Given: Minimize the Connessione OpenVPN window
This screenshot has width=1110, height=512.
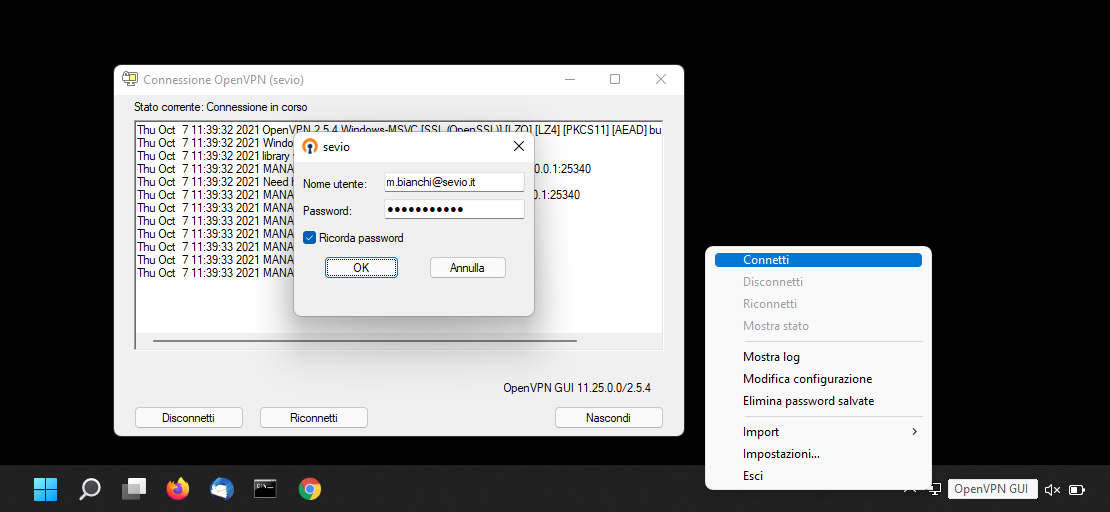Looking at the screenshot, I should tap(570, 79).
